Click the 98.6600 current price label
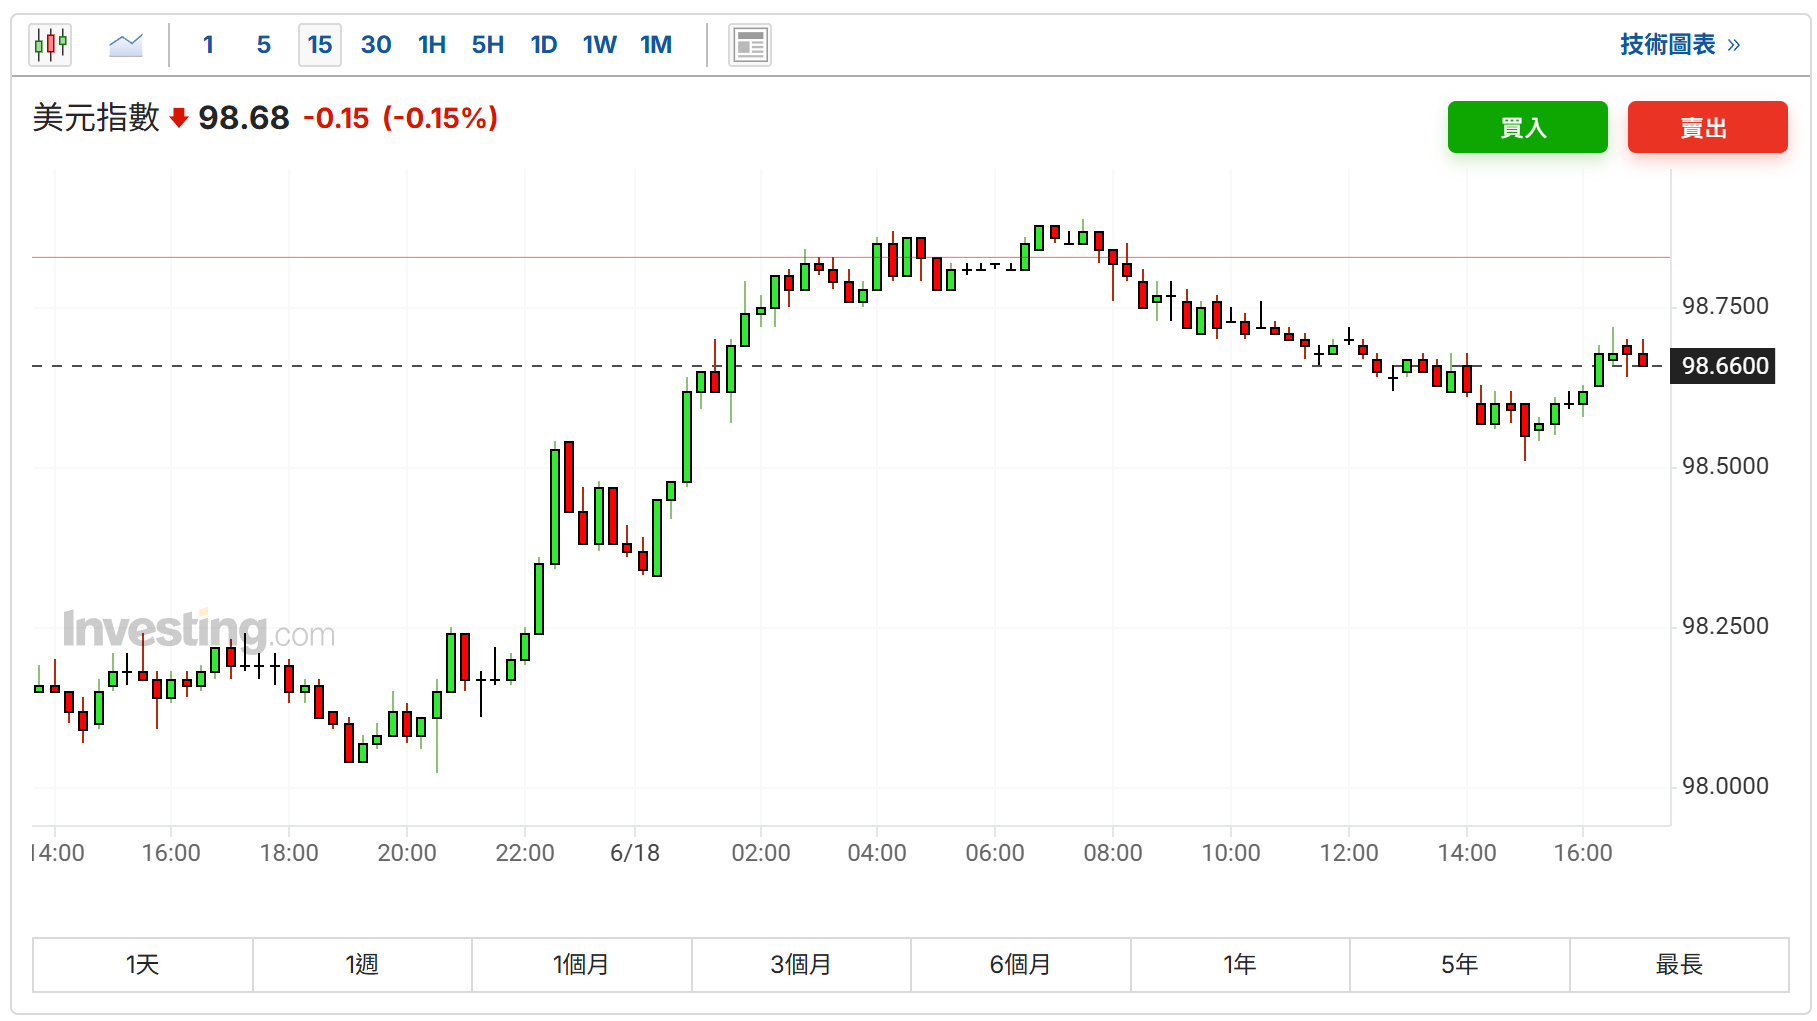Viewport: 1817px width, 1021px height. pyautogui.click(x=1724, y=366)
